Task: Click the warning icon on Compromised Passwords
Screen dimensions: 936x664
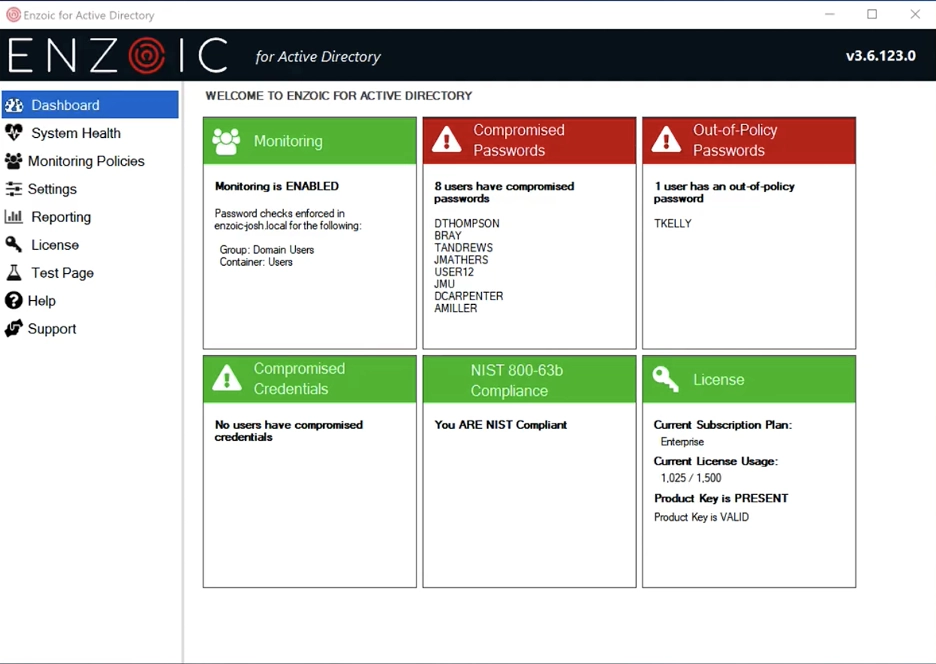Action: [x=446, y=140]
